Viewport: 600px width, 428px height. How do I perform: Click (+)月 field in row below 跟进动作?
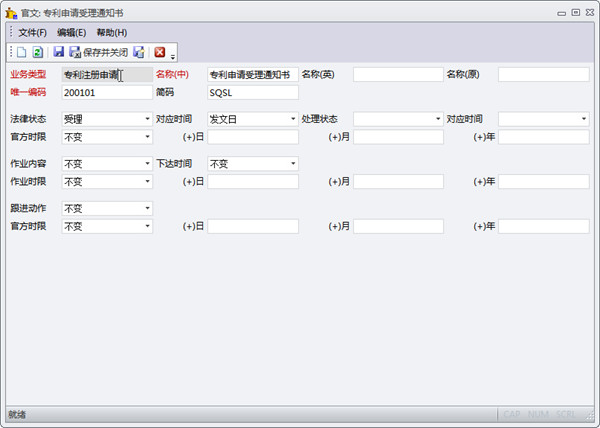(x=398, y=226)
